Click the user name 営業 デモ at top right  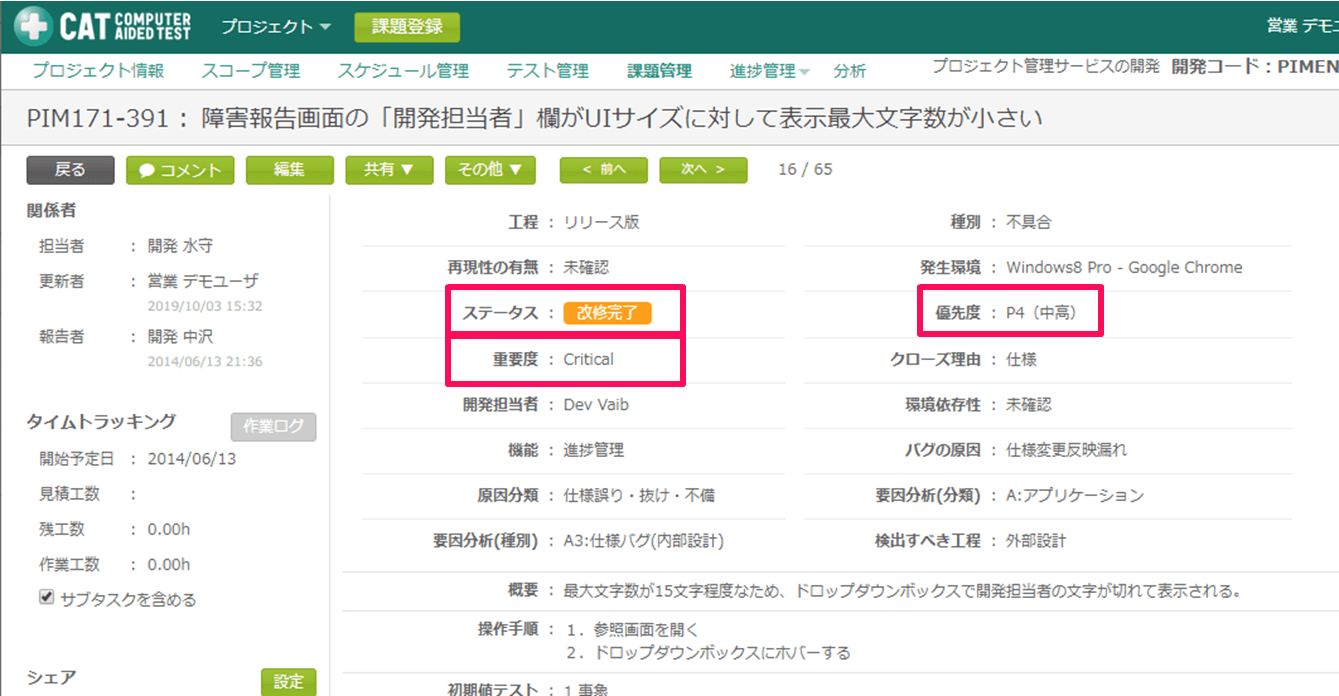[x=1302, y=26]
